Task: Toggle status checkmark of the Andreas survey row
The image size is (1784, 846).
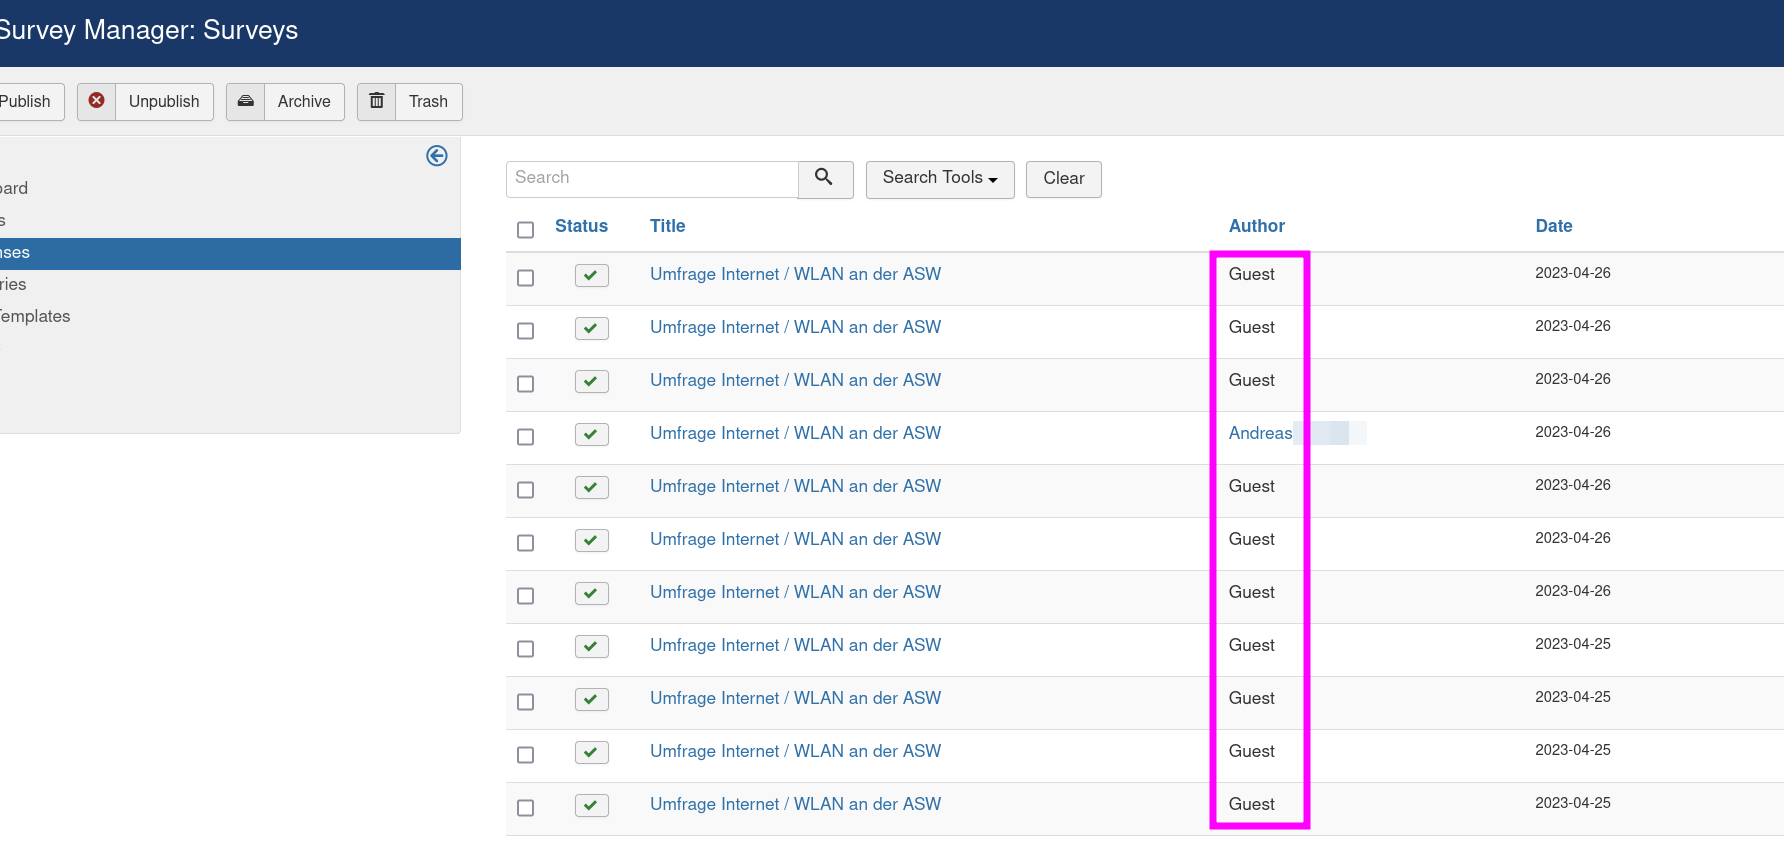Action: coord(591,434)
